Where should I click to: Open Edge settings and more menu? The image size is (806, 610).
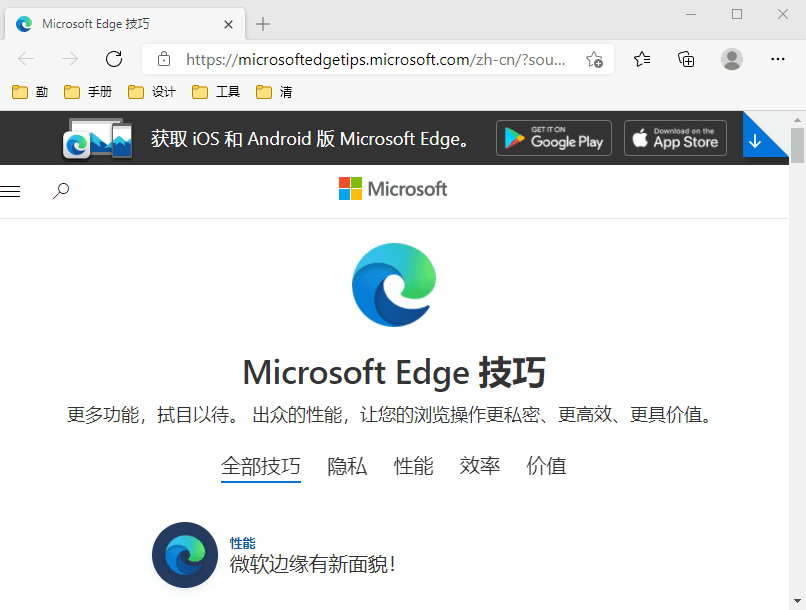[777, 59]
